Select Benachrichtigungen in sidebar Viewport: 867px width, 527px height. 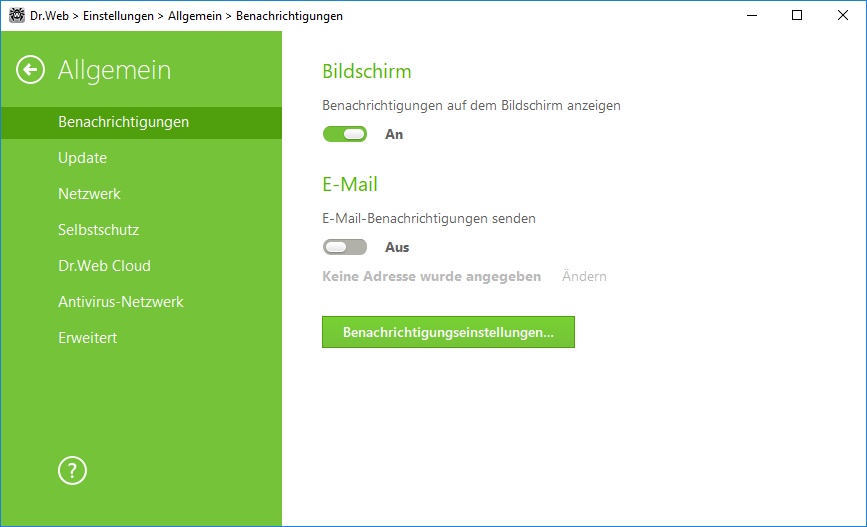[x=142, y=122]
